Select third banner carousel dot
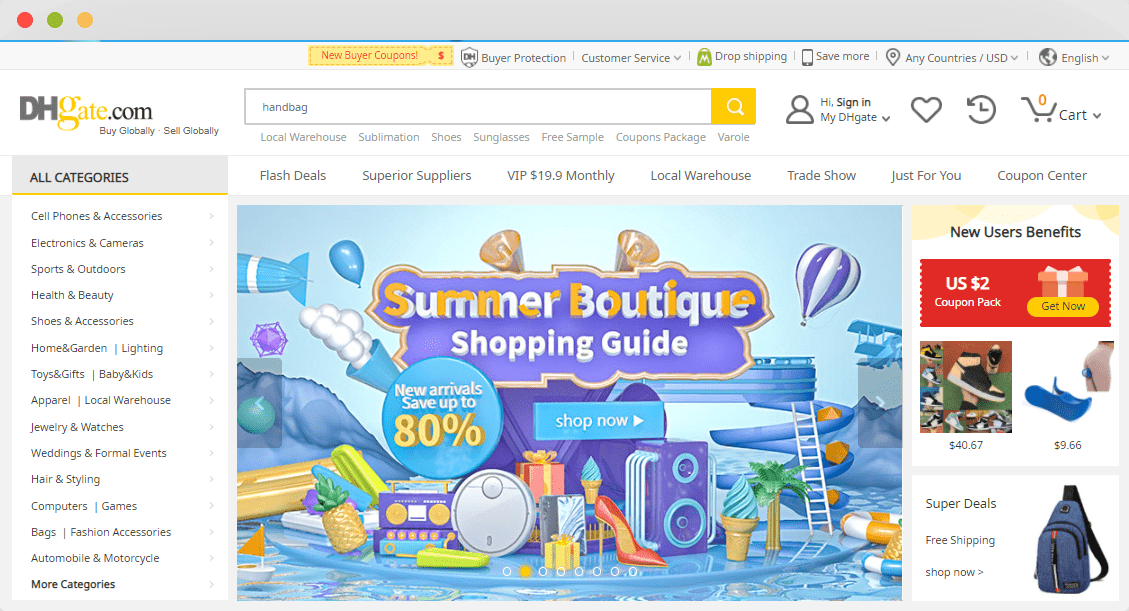The height and width of the screenshot is (611, 1129). 543,571
